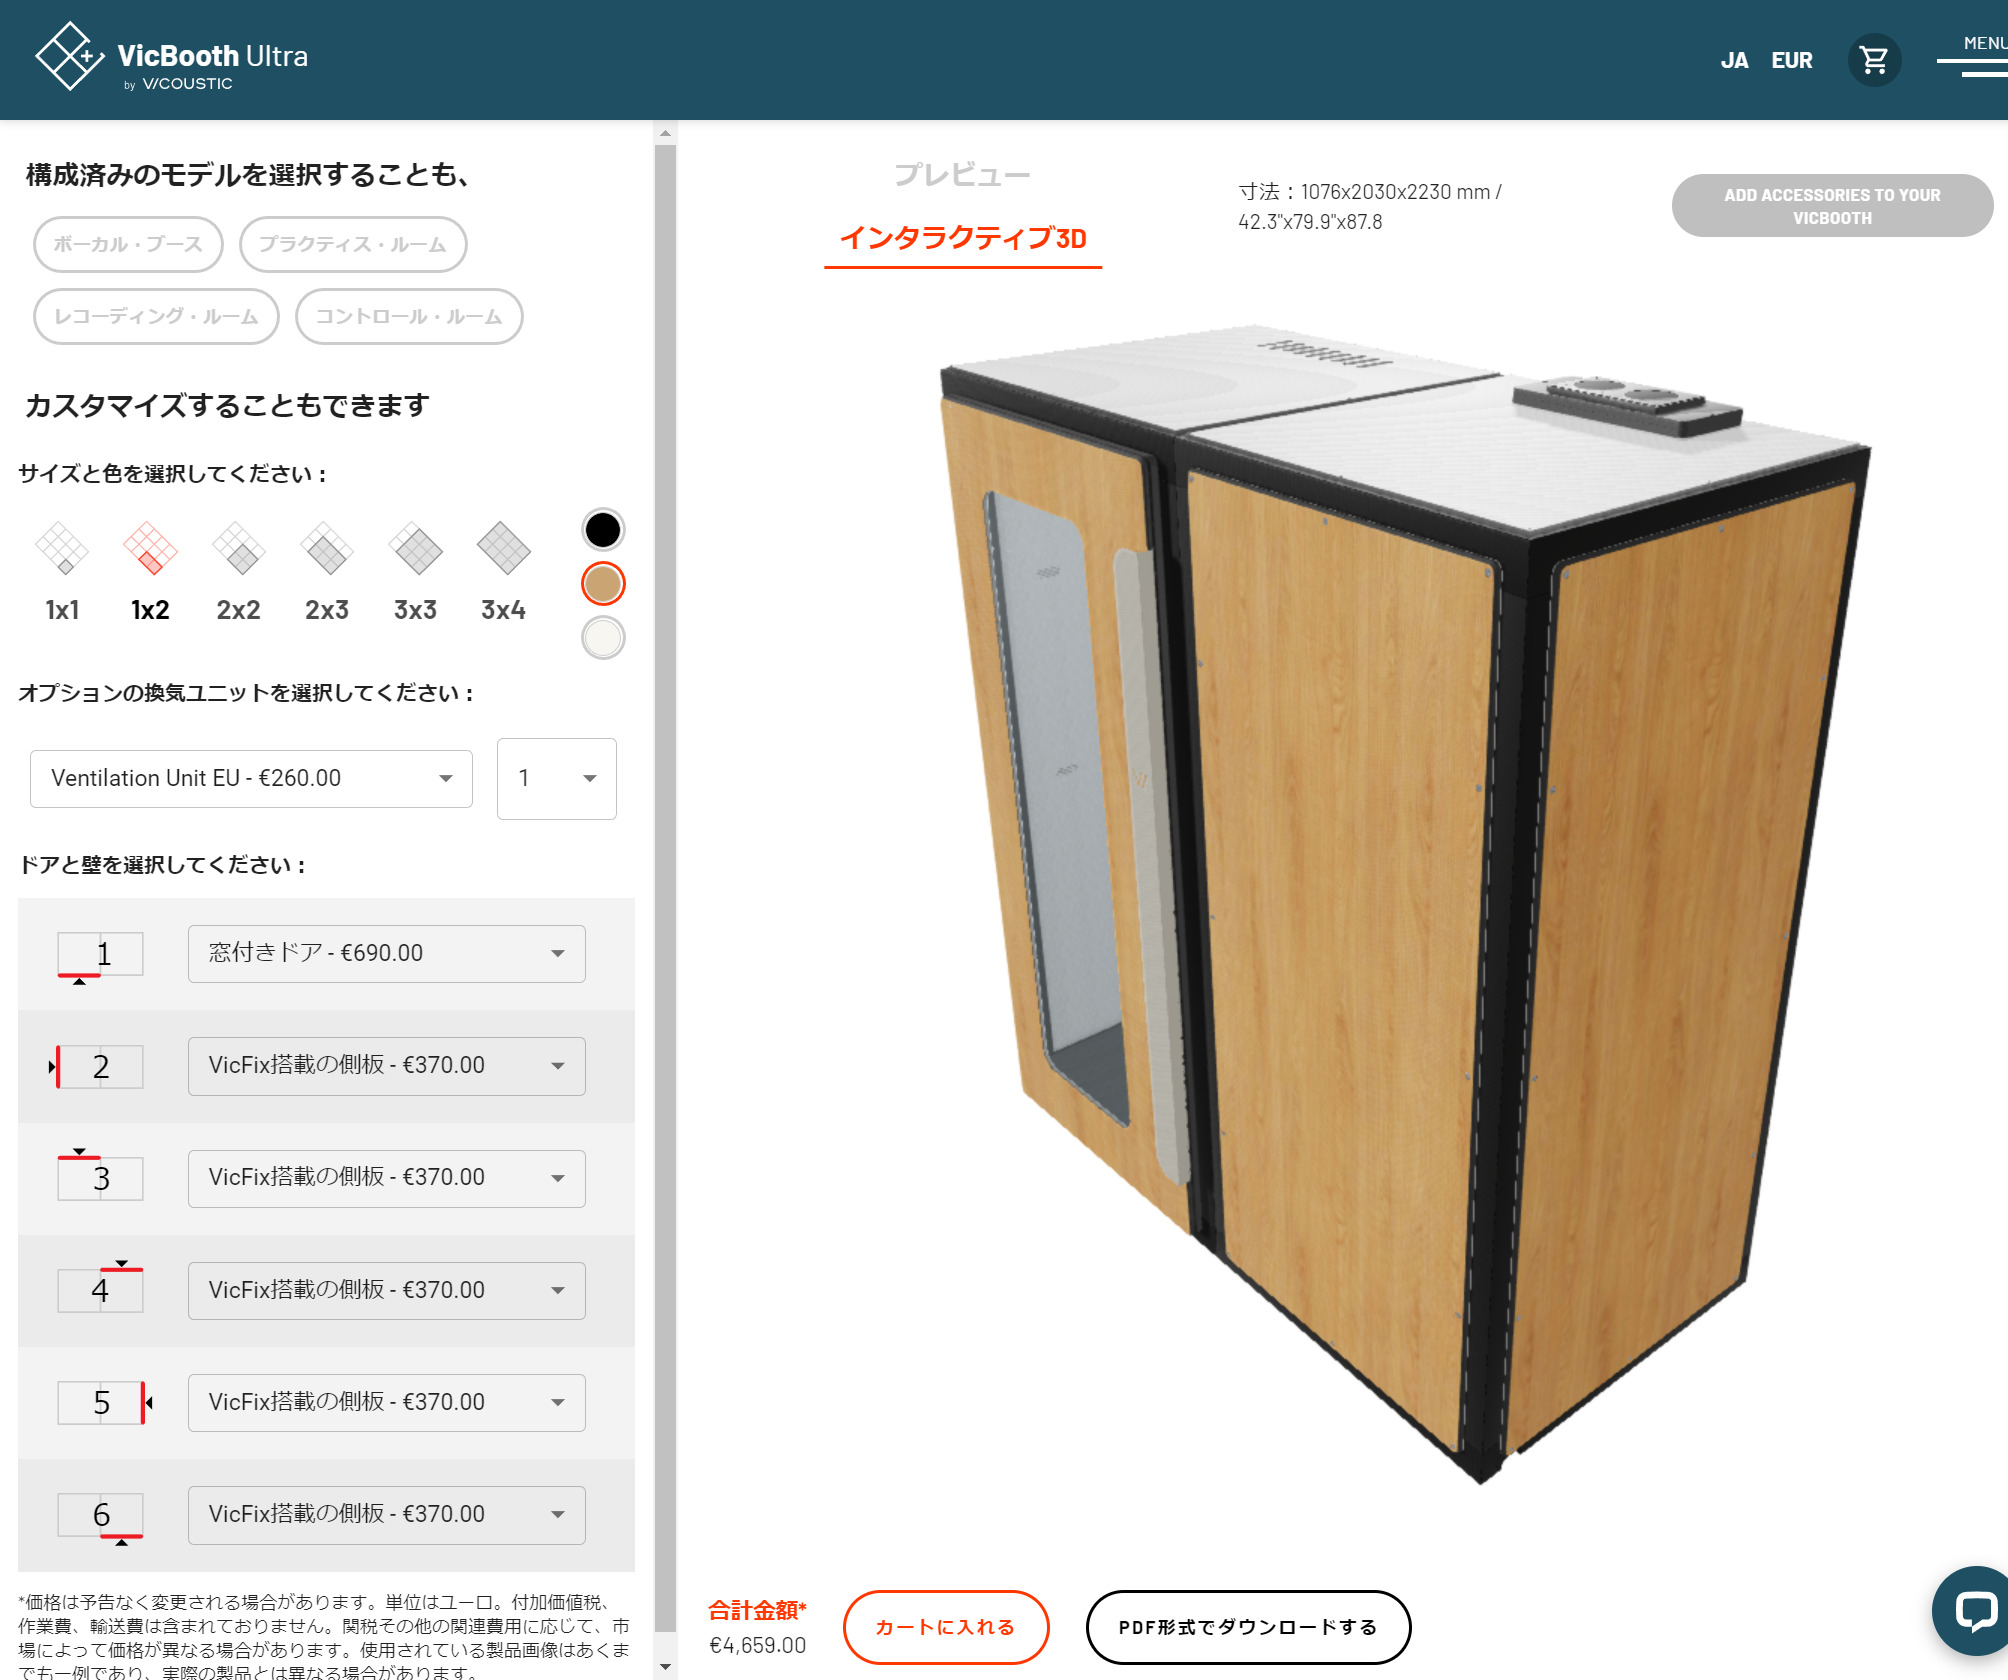This screenshot has height=1680, width=2008.
Task: Open wall 6 VicFix side panel dropdown
Action: click(x=386, y=1515)
